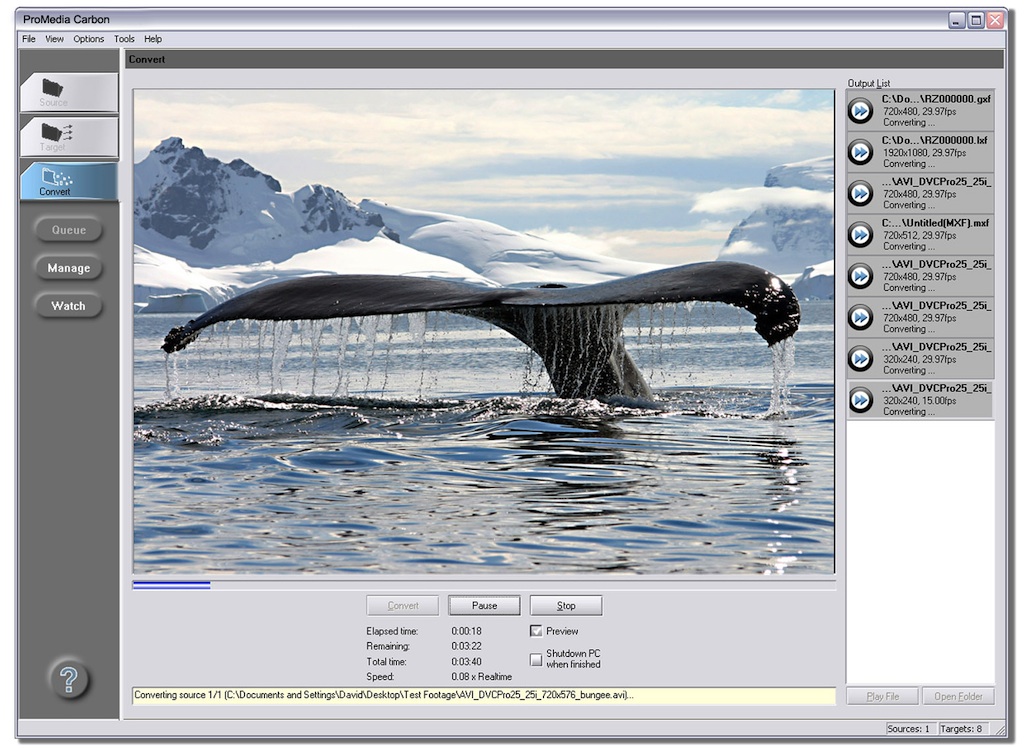Disable the Preview checkbox
Viewport: 1024px width, 748px height.
pos(536,631)
